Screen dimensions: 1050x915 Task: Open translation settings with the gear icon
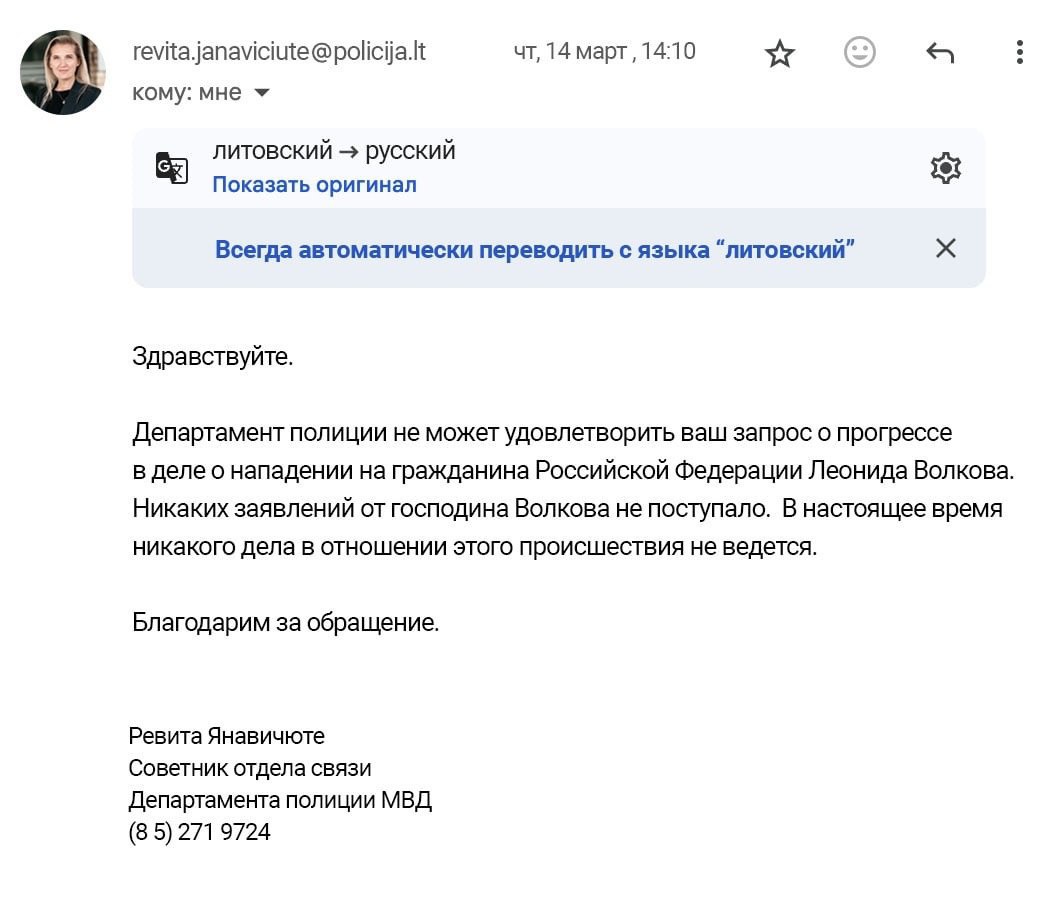pos(945,168)
